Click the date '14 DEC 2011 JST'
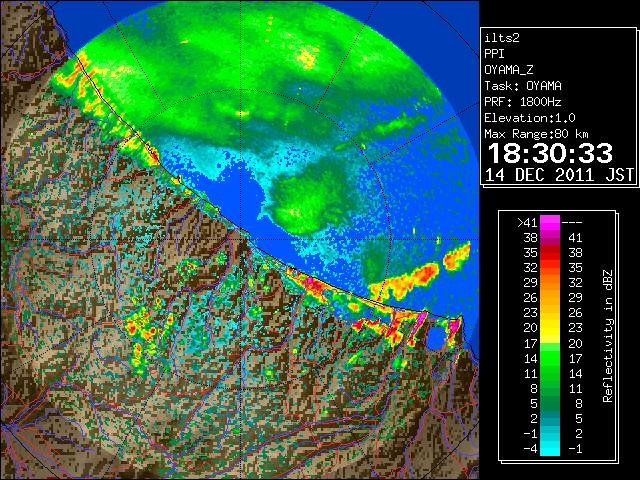This screenshot has height=480, width=640. (x=559, y=175)
